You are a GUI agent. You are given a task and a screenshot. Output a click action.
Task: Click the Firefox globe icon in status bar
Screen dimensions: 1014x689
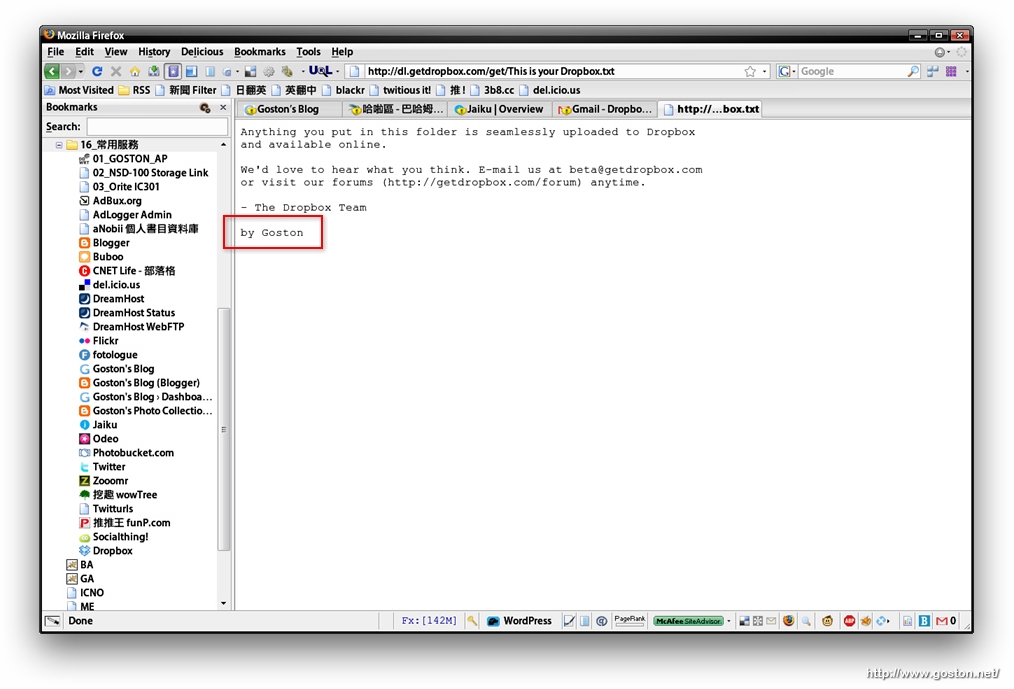[788, 620]
